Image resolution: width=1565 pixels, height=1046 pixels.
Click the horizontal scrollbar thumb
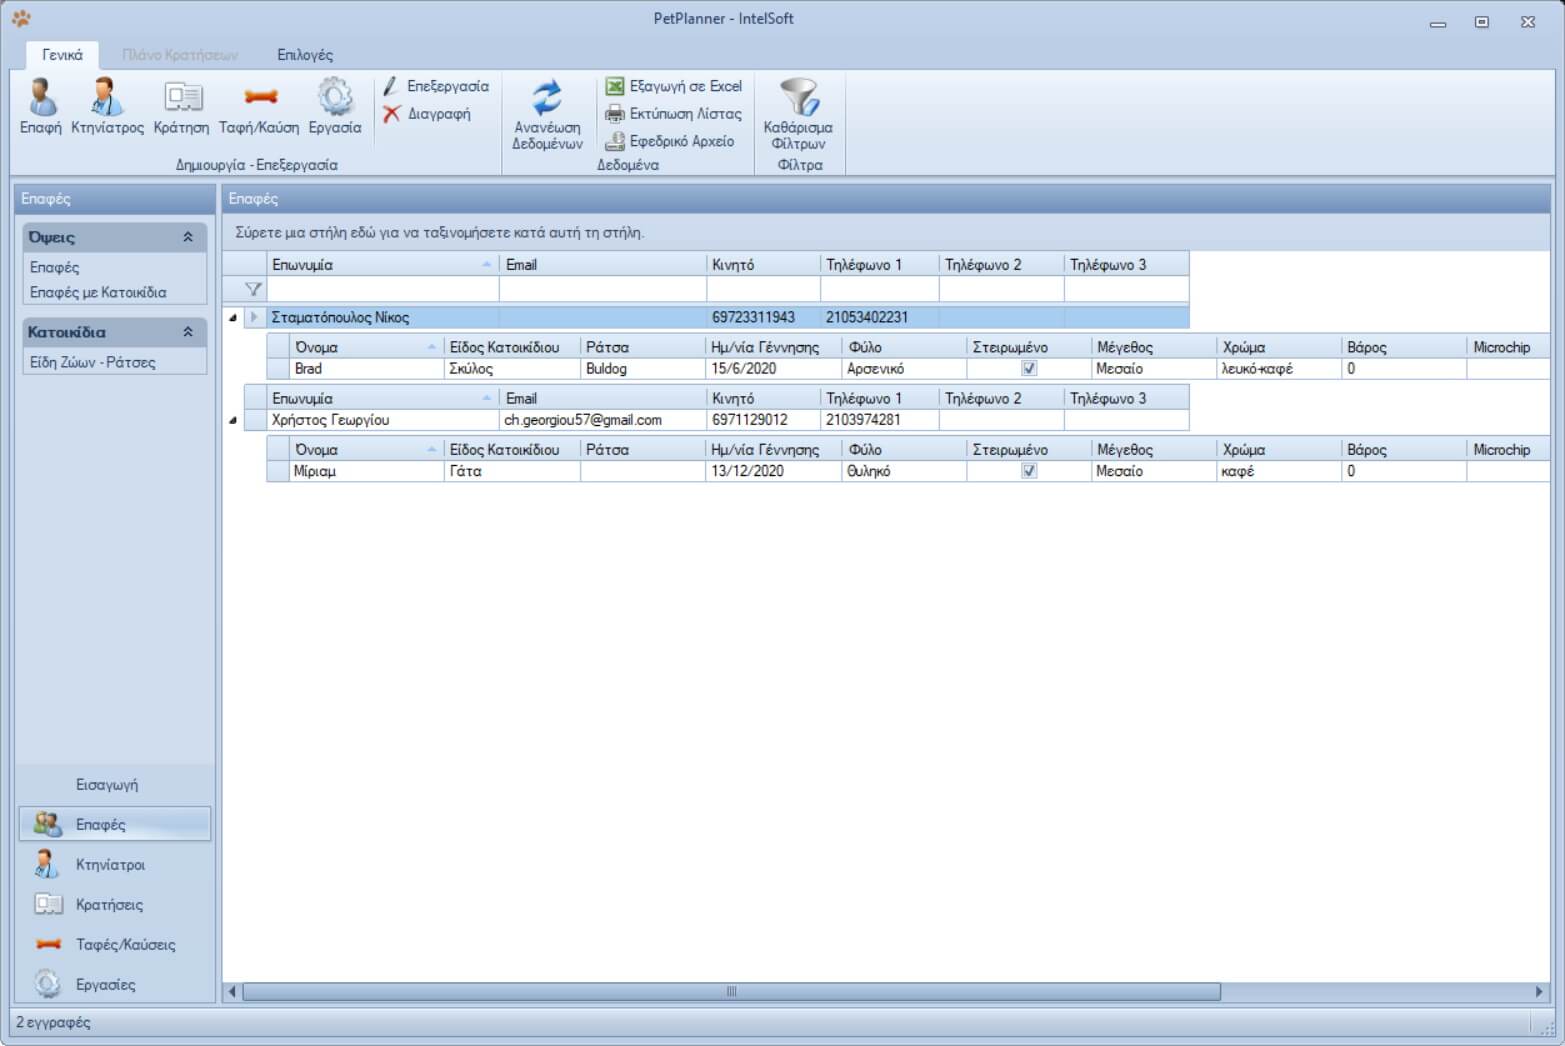tap(731, 992)
